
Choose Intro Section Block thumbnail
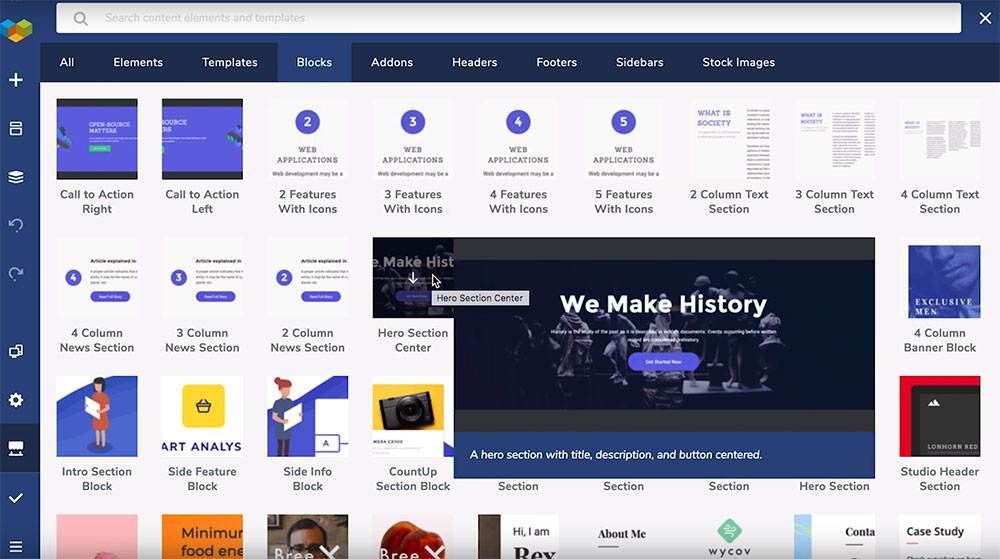(x=97, y=416)
